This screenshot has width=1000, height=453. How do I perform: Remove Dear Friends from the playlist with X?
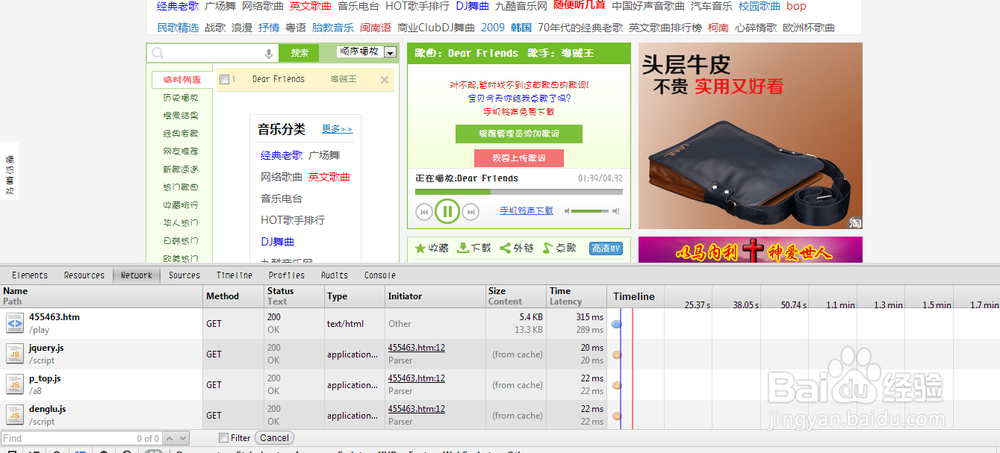pyautogui.click(x=385, y=80)
